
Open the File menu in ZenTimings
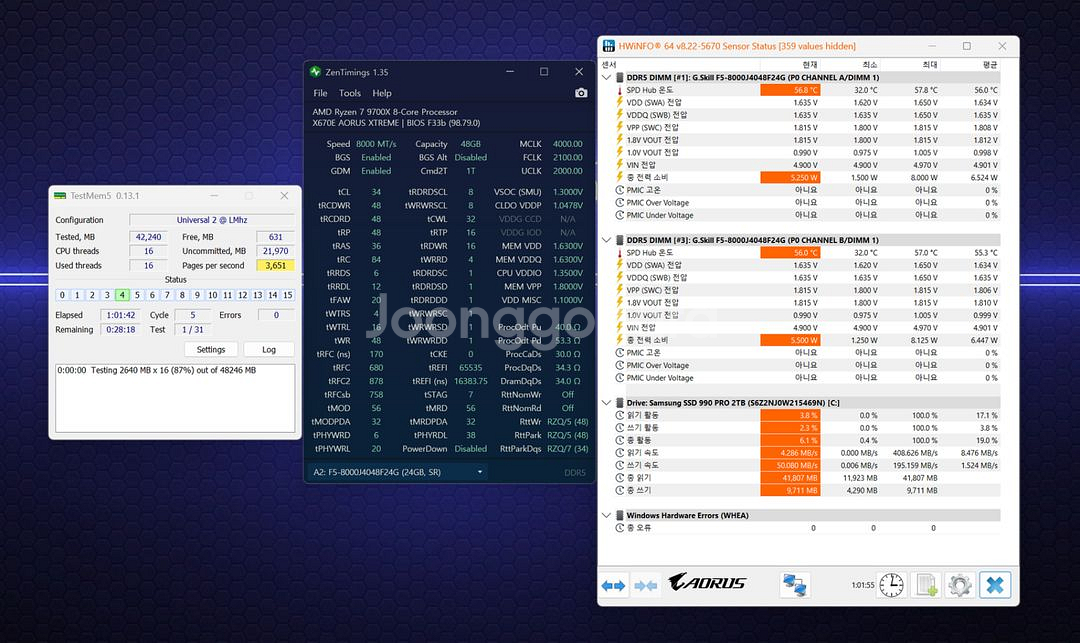click(320, 93)
